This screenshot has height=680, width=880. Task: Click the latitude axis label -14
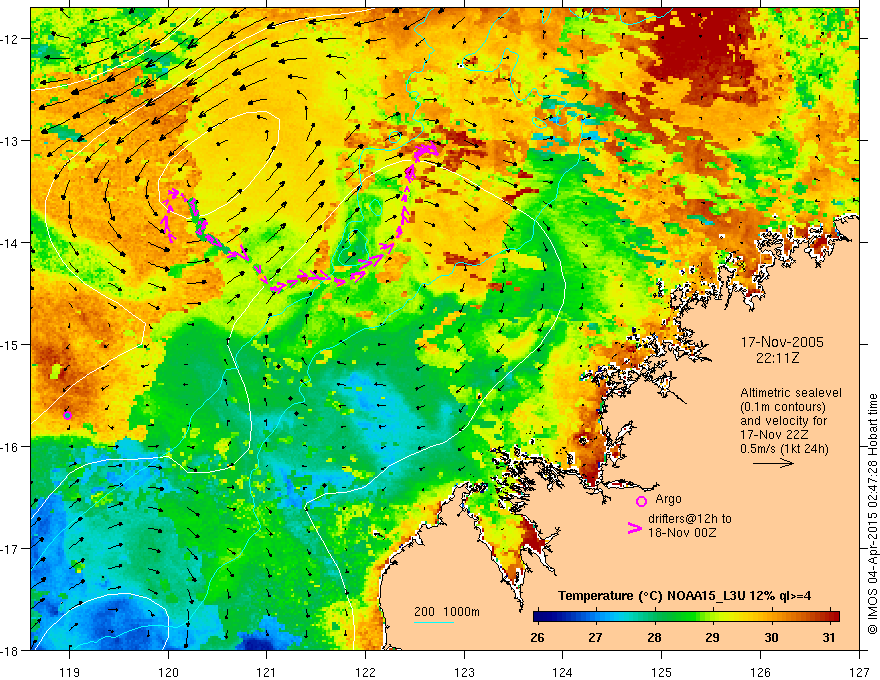(10, 242)
